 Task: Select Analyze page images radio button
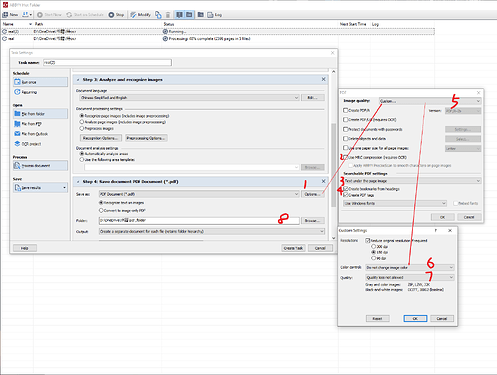[82, 122]
